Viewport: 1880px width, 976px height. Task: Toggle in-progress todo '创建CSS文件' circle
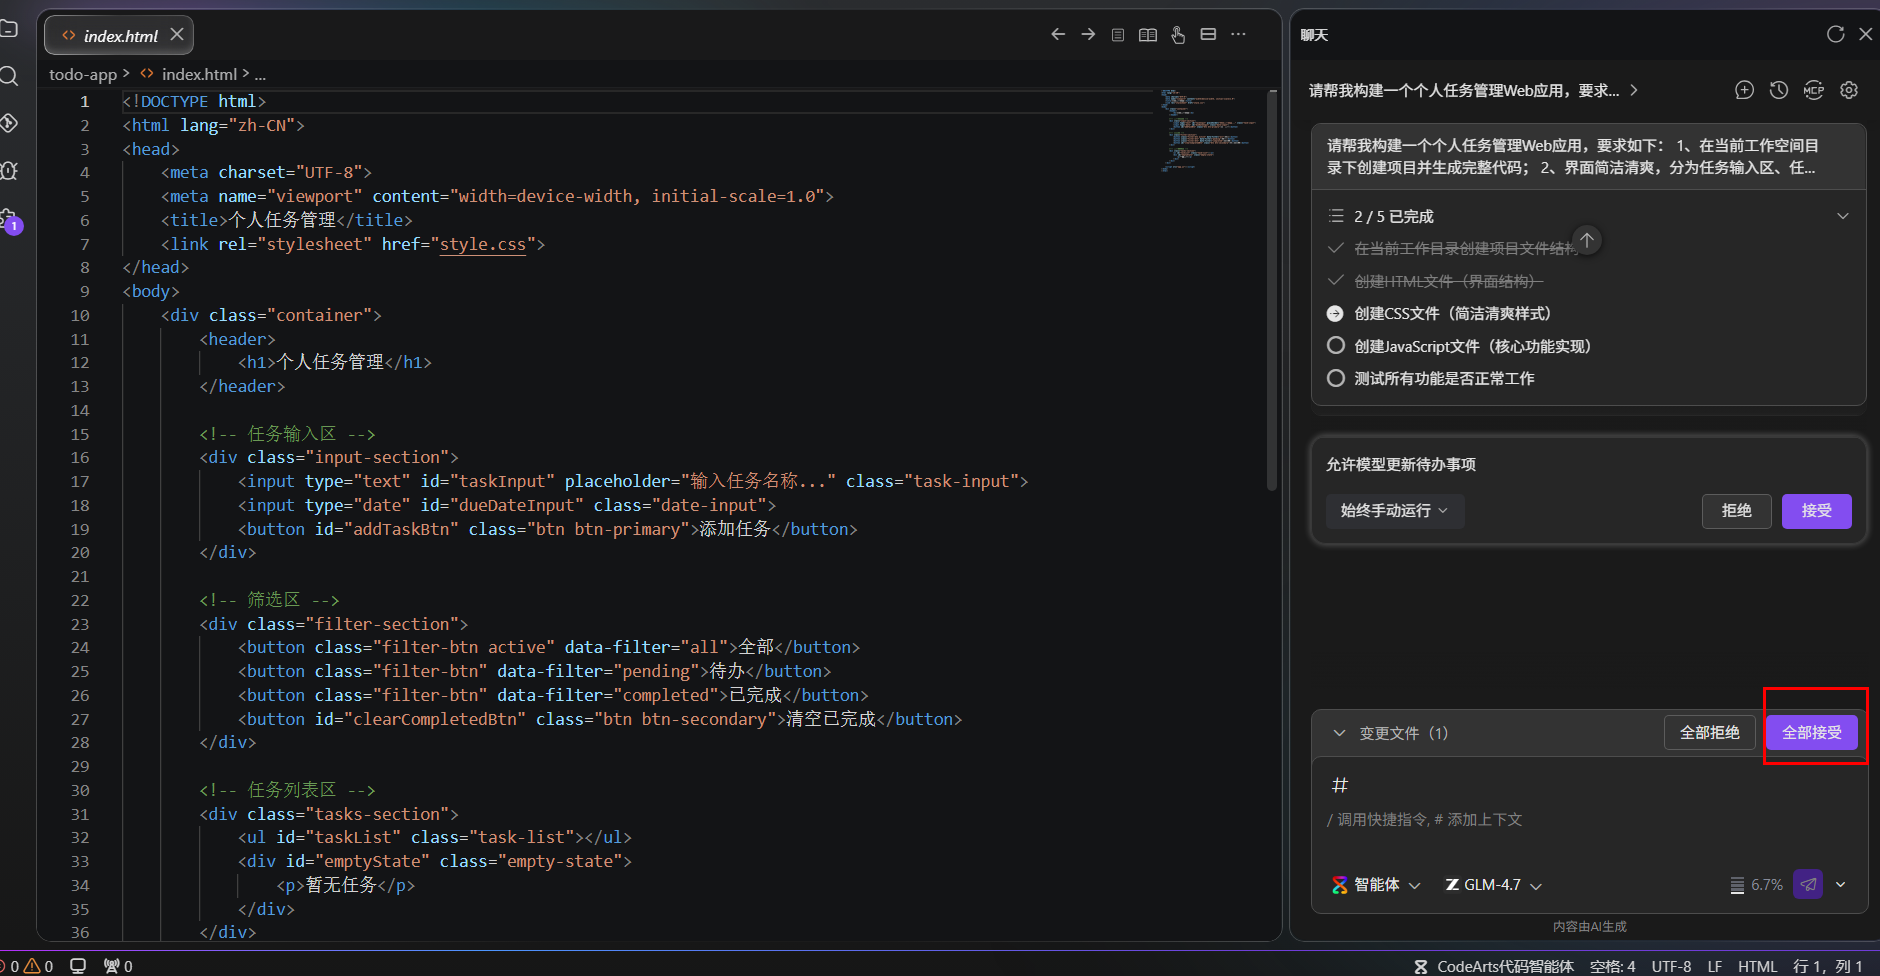(1335, 314)
